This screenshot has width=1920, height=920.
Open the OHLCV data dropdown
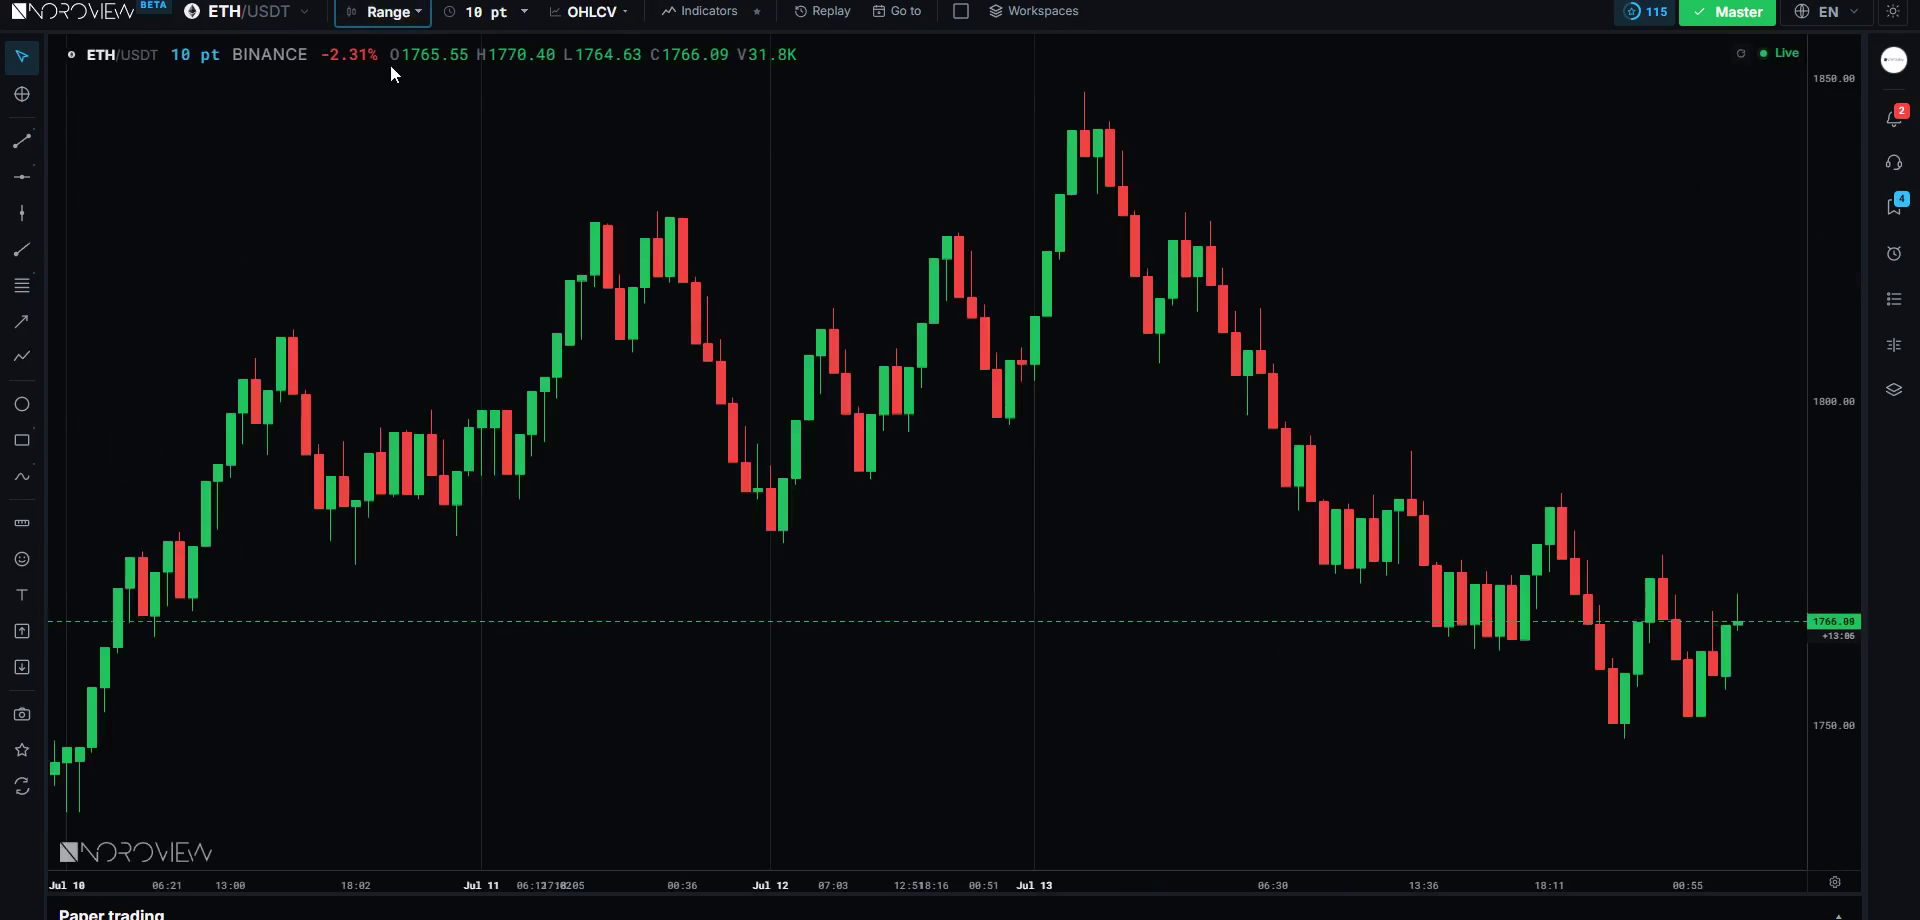tap(590, 11)
